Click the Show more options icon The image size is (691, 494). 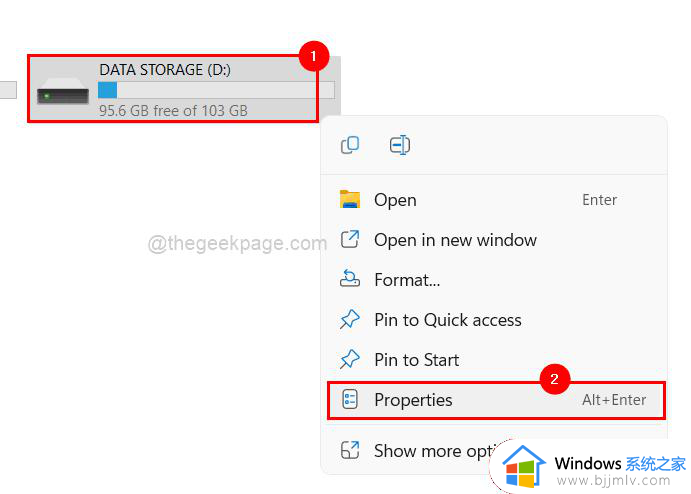coord(350,450)
